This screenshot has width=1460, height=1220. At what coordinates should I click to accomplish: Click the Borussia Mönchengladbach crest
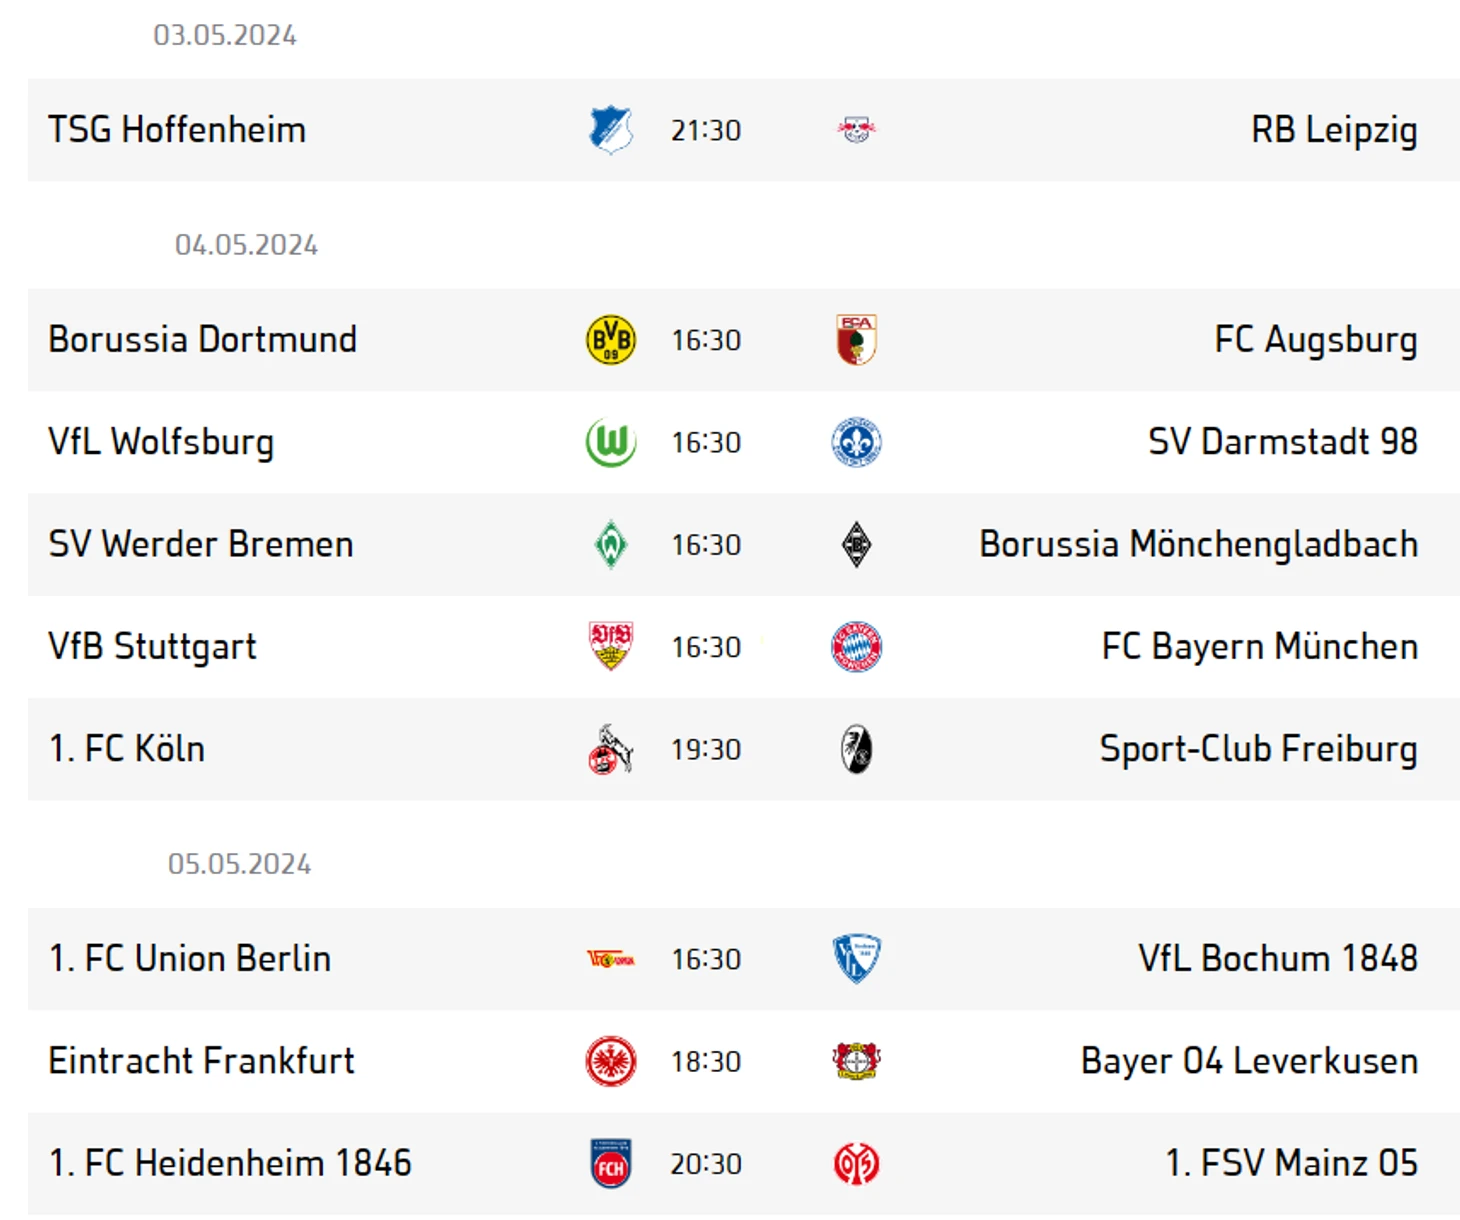click(856, 545)
